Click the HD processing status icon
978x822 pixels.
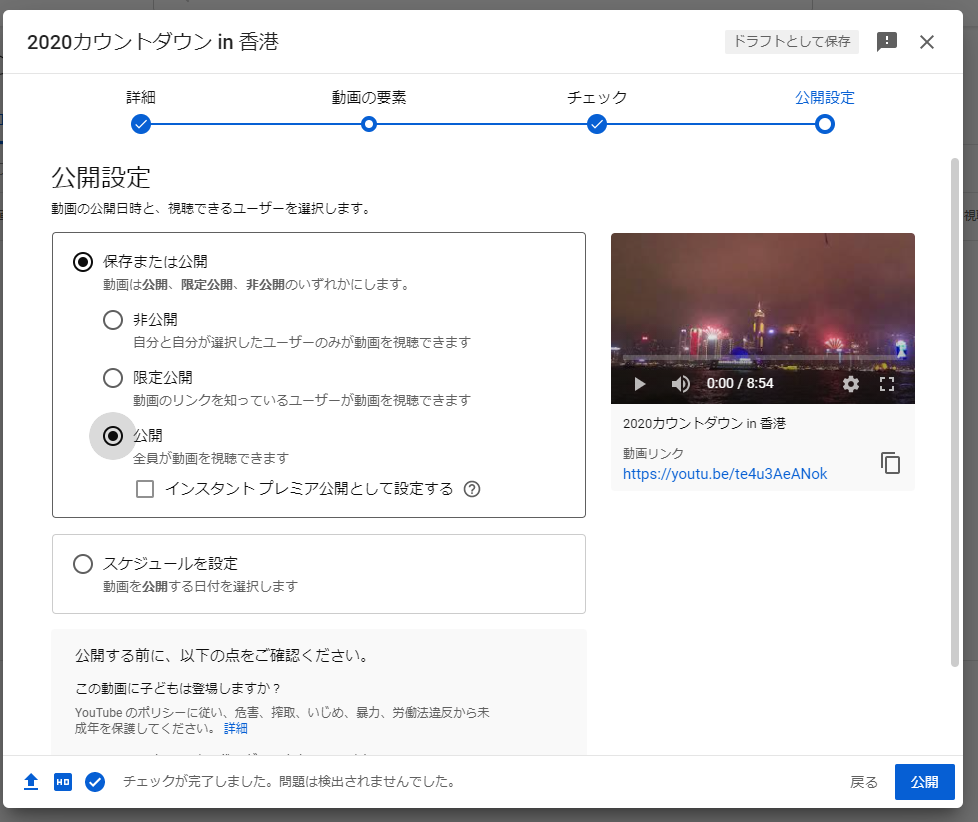(63, 782)
